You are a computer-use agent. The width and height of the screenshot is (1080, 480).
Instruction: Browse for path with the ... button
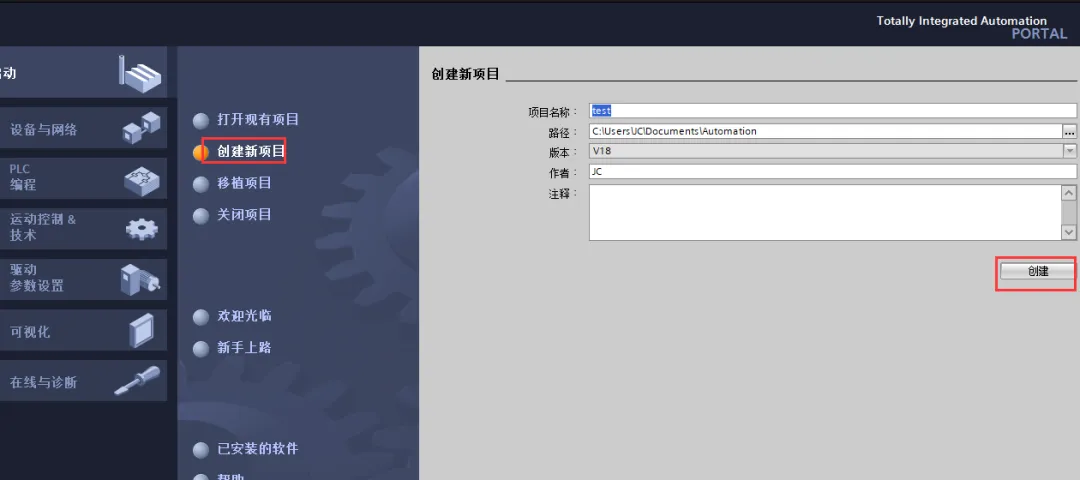click(1069, 131)
